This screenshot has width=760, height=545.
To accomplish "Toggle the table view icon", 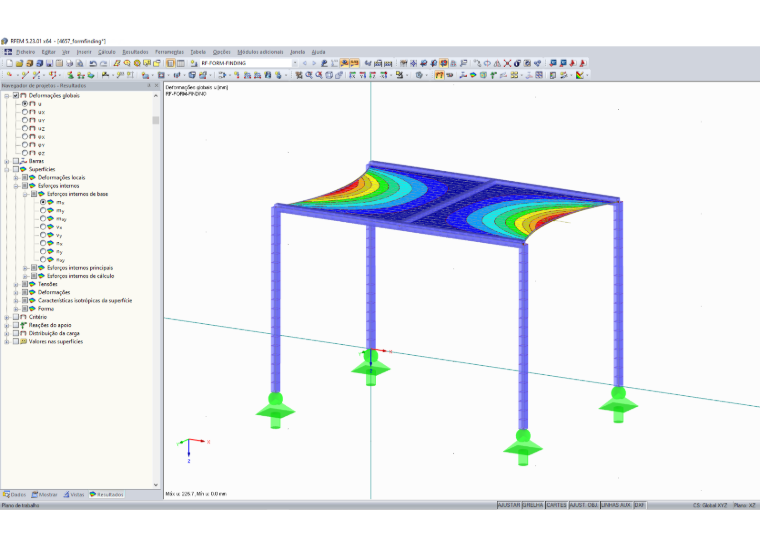I will pyautogui.click(x=181, y=63).
